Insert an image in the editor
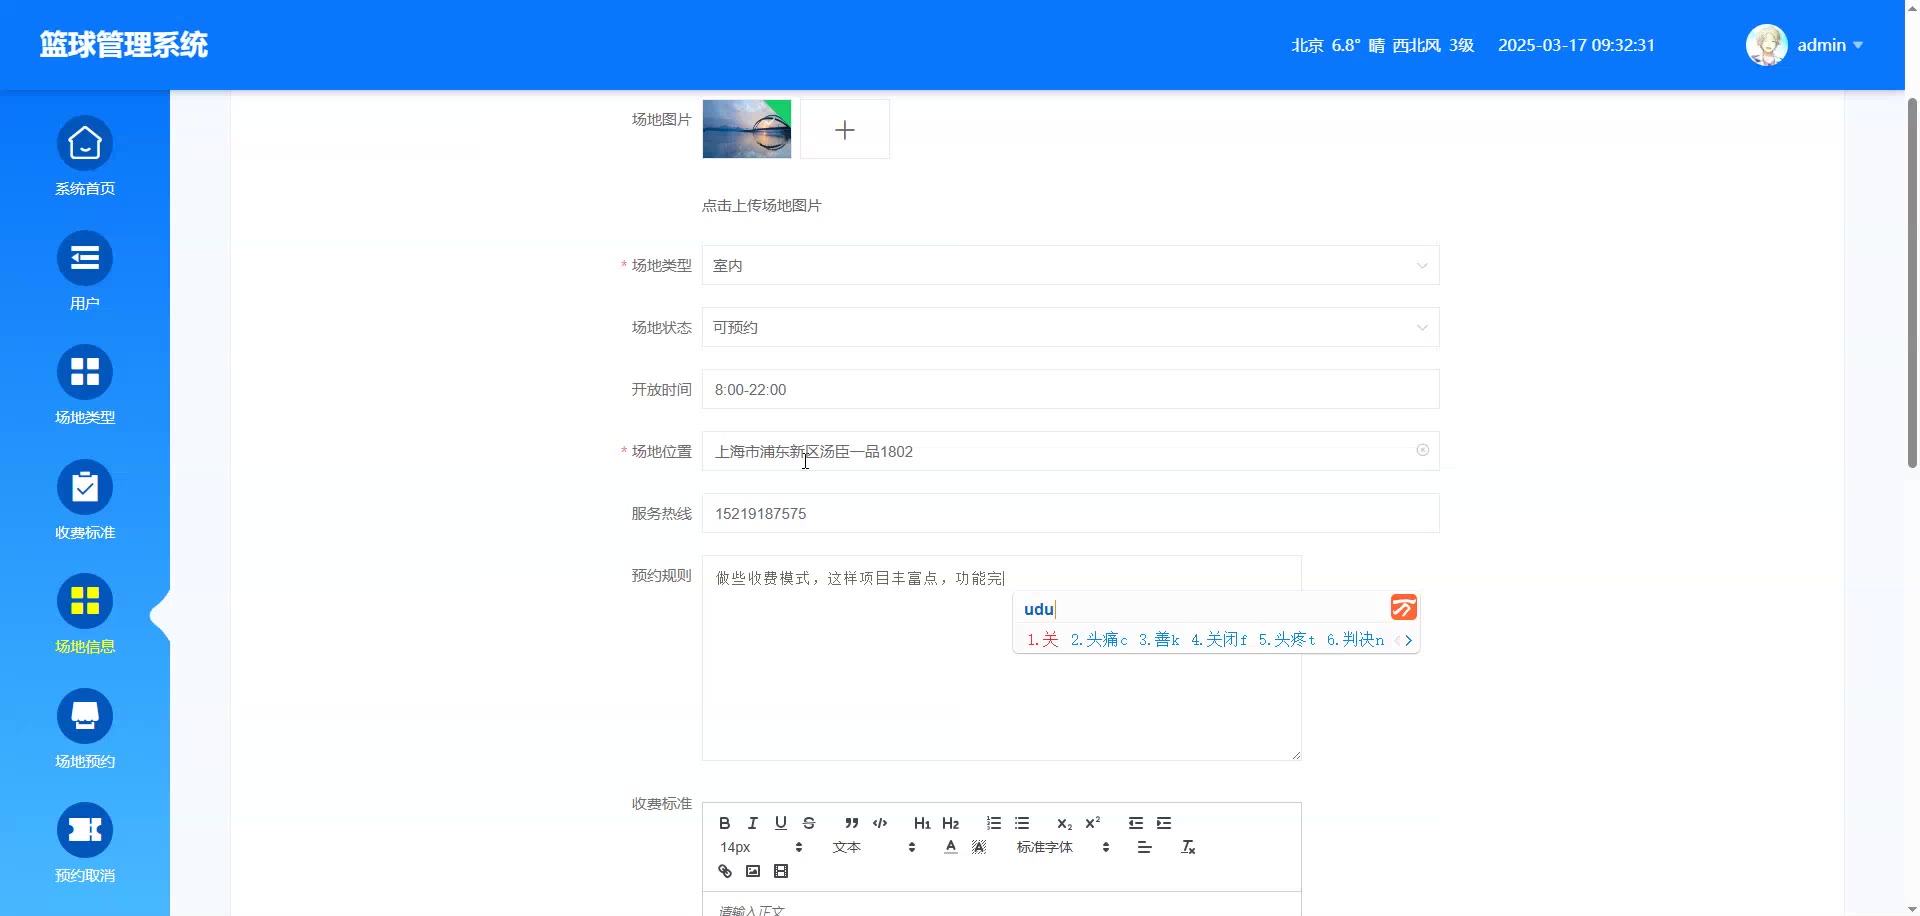The image size is (1920, 916). (753, 871)
